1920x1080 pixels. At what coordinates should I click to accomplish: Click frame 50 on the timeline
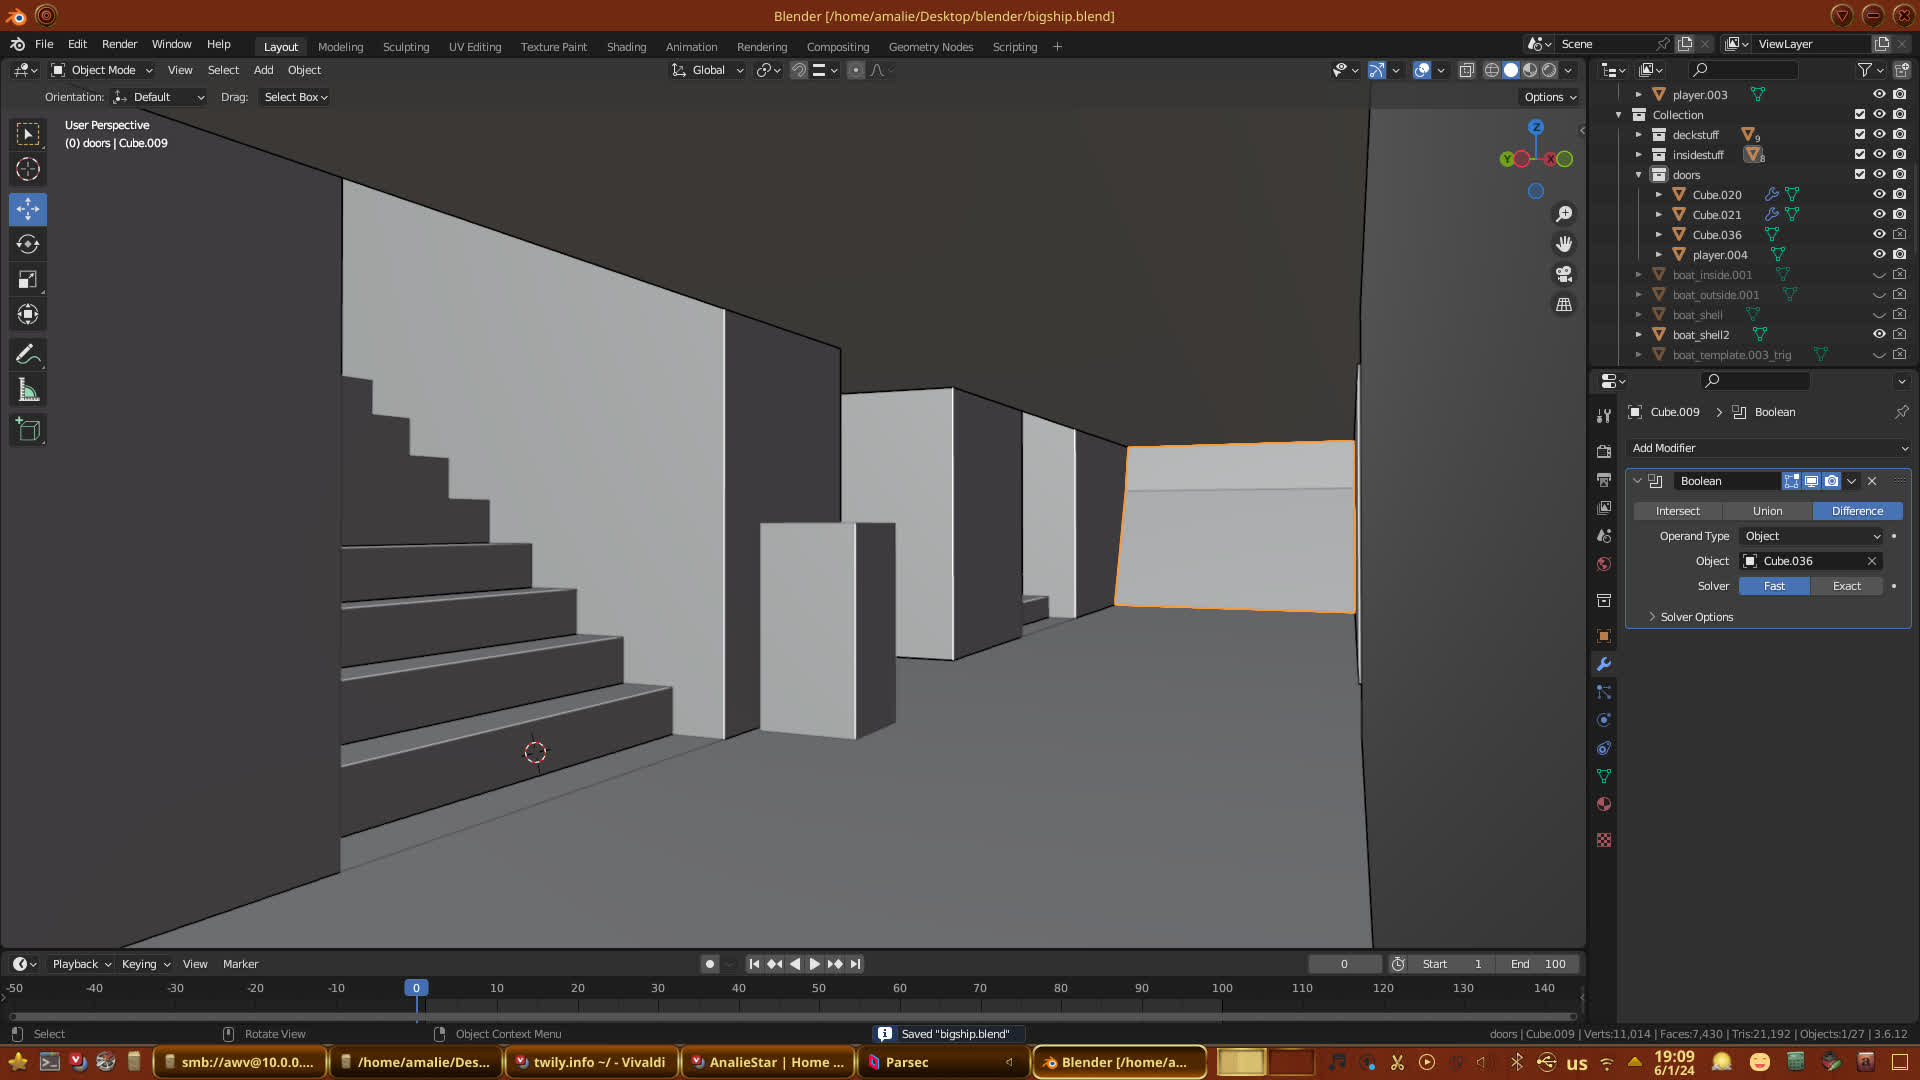(x=819, y=988)
